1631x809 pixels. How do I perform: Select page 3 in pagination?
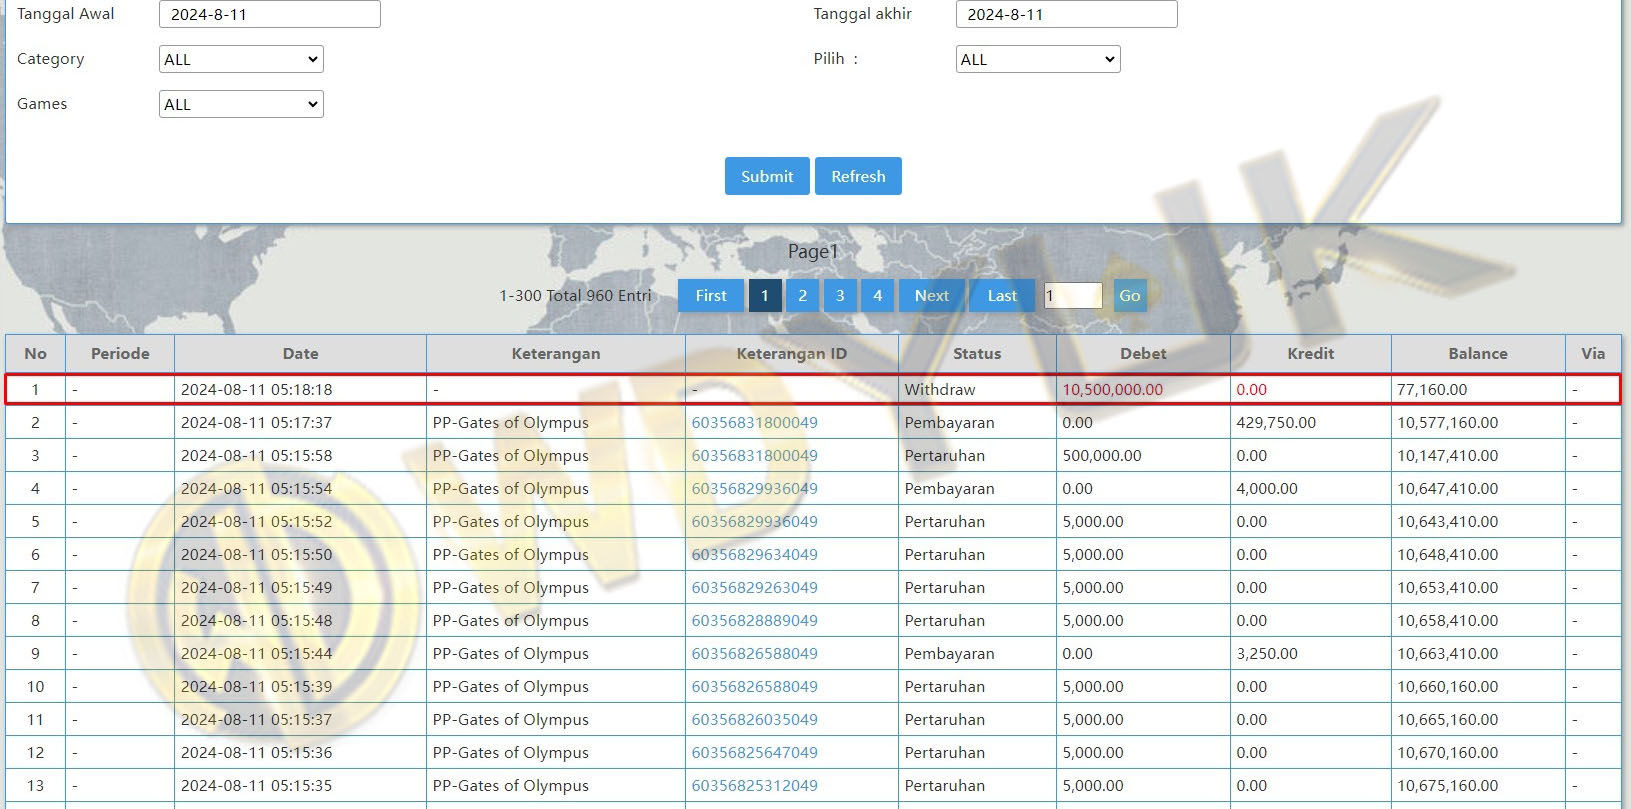[x=840, y=295]
